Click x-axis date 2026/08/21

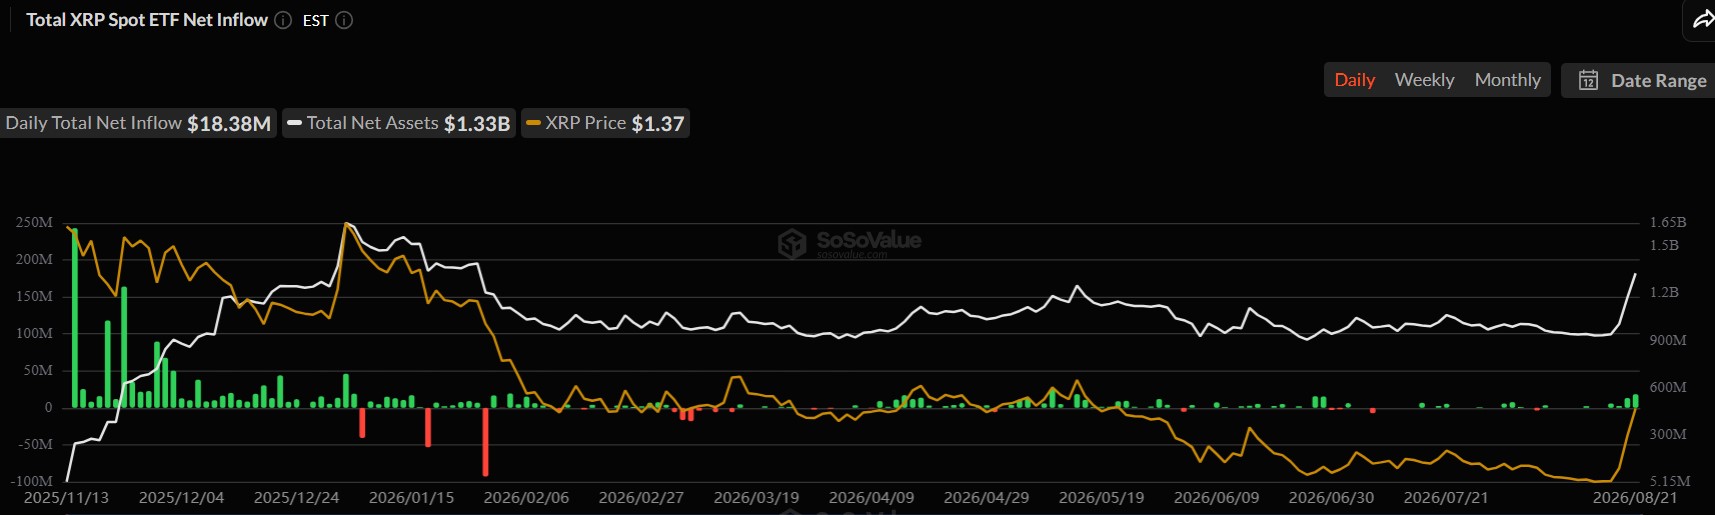(x=1635, y=497)
